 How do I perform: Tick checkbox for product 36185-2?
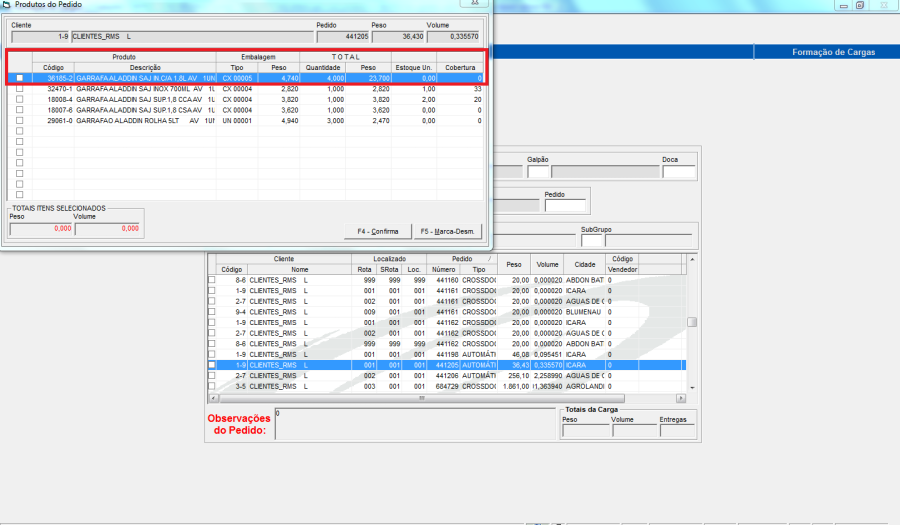(20, 78)
